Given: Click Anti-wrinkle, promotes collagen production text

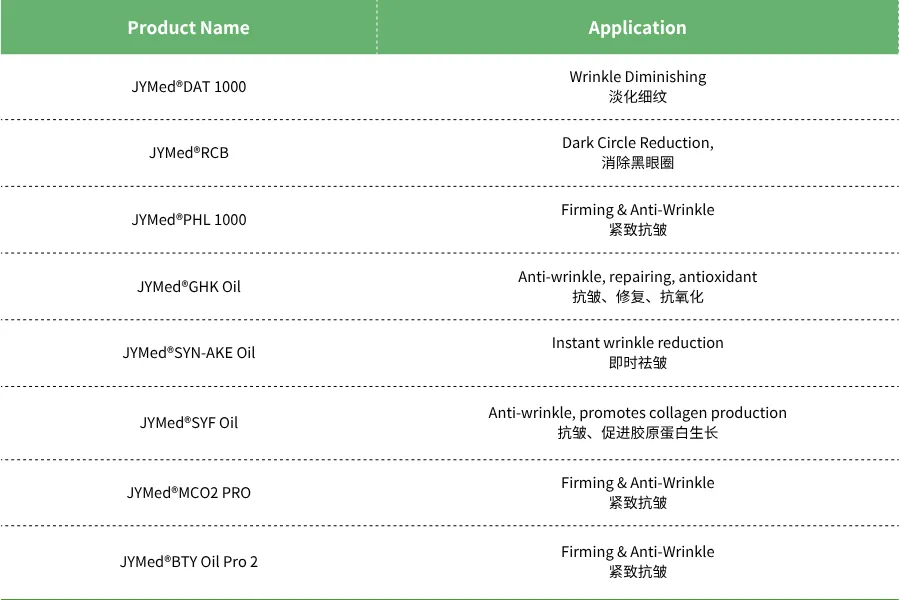Looking at the screenshot, I should [x=638, y=413].
